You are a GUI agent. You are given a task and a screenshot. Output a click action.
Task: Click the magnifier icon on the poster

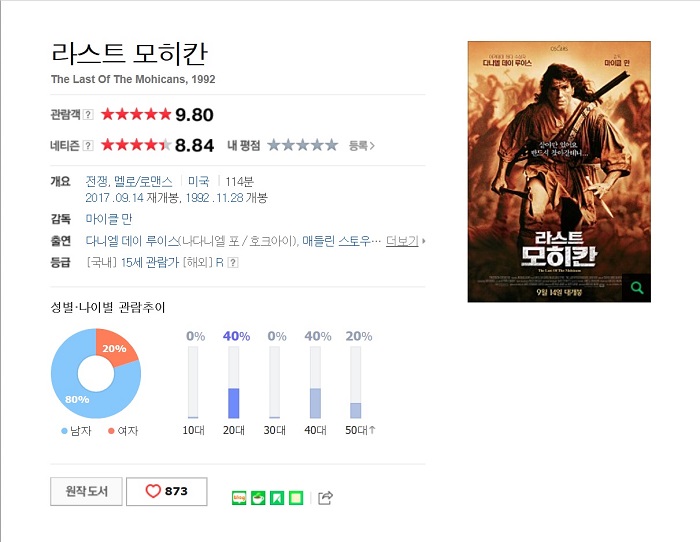pos(637,288)
